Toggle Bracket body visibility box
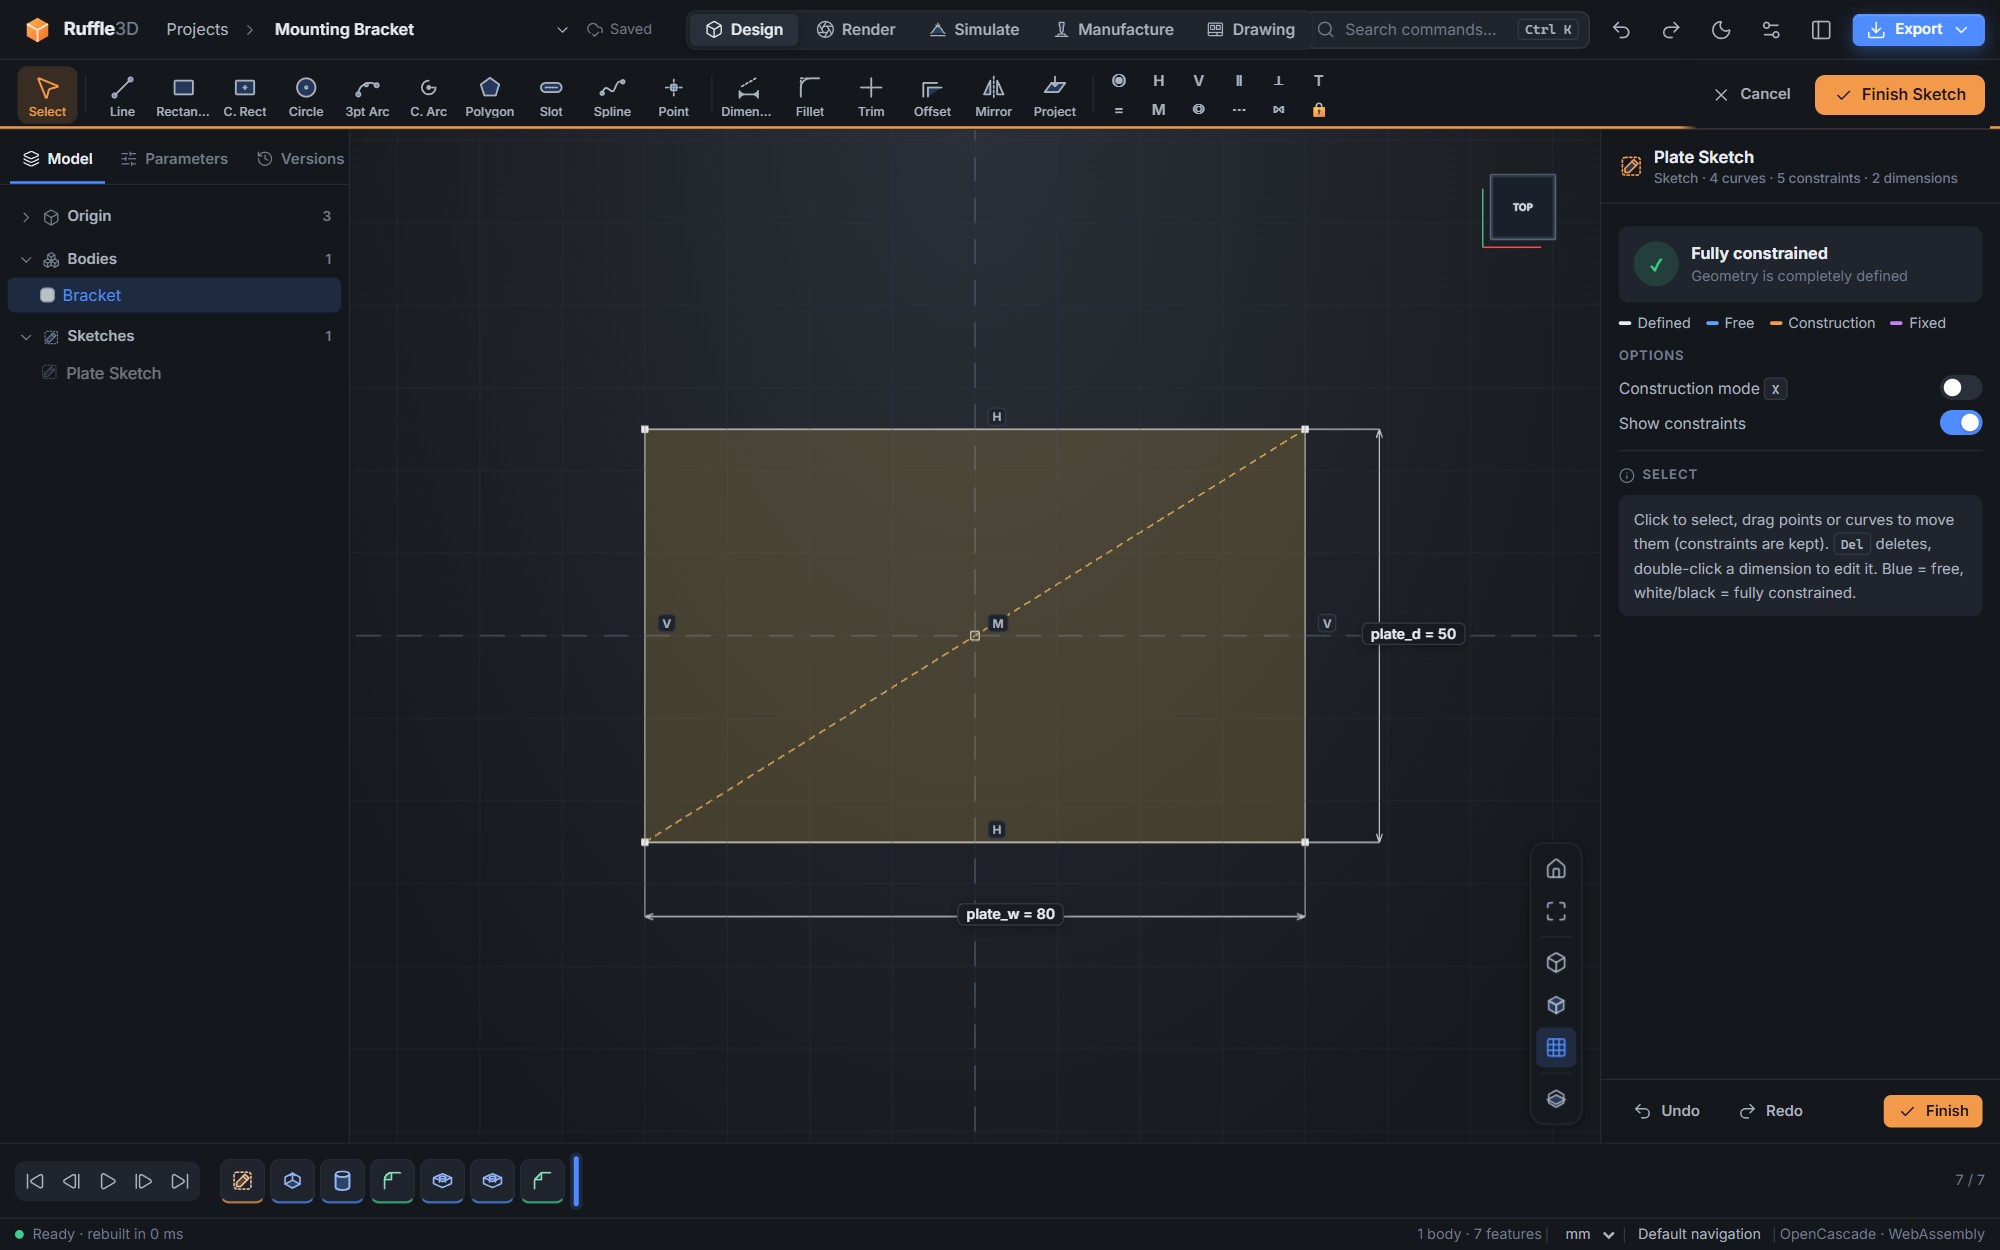 [x=47, y=295]
